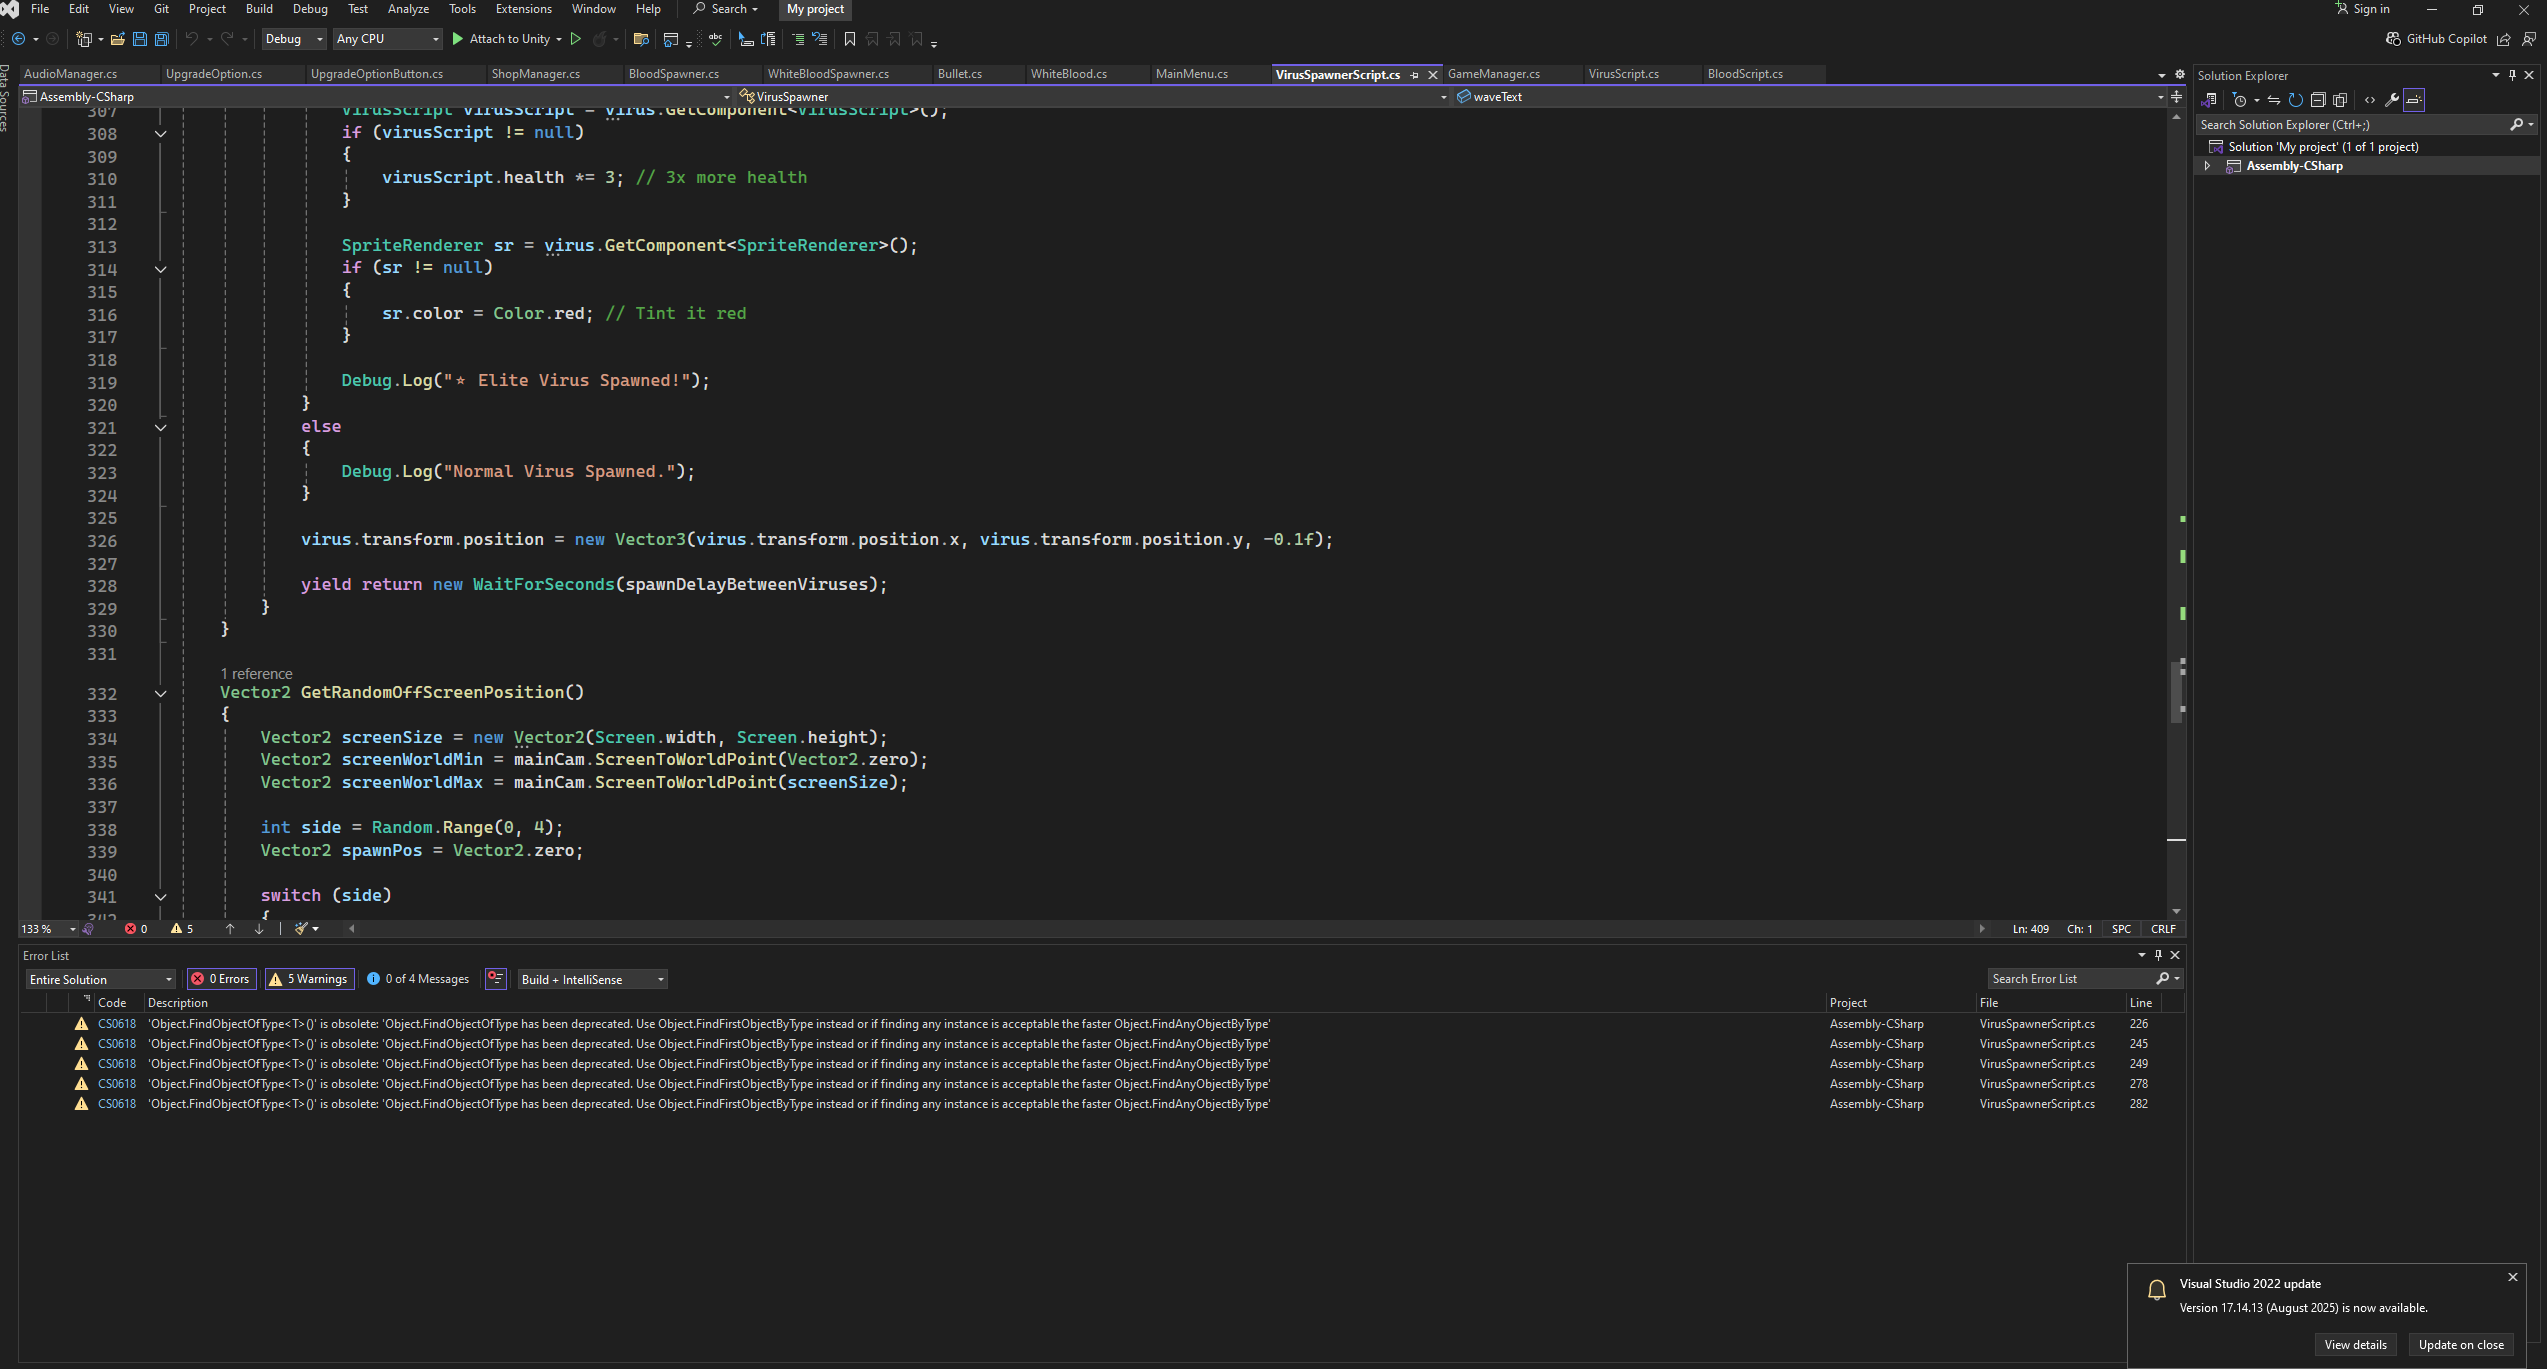Click the Save All toolbar icon
Screen dimensions: 2547x1369
[x=161, y=39]
